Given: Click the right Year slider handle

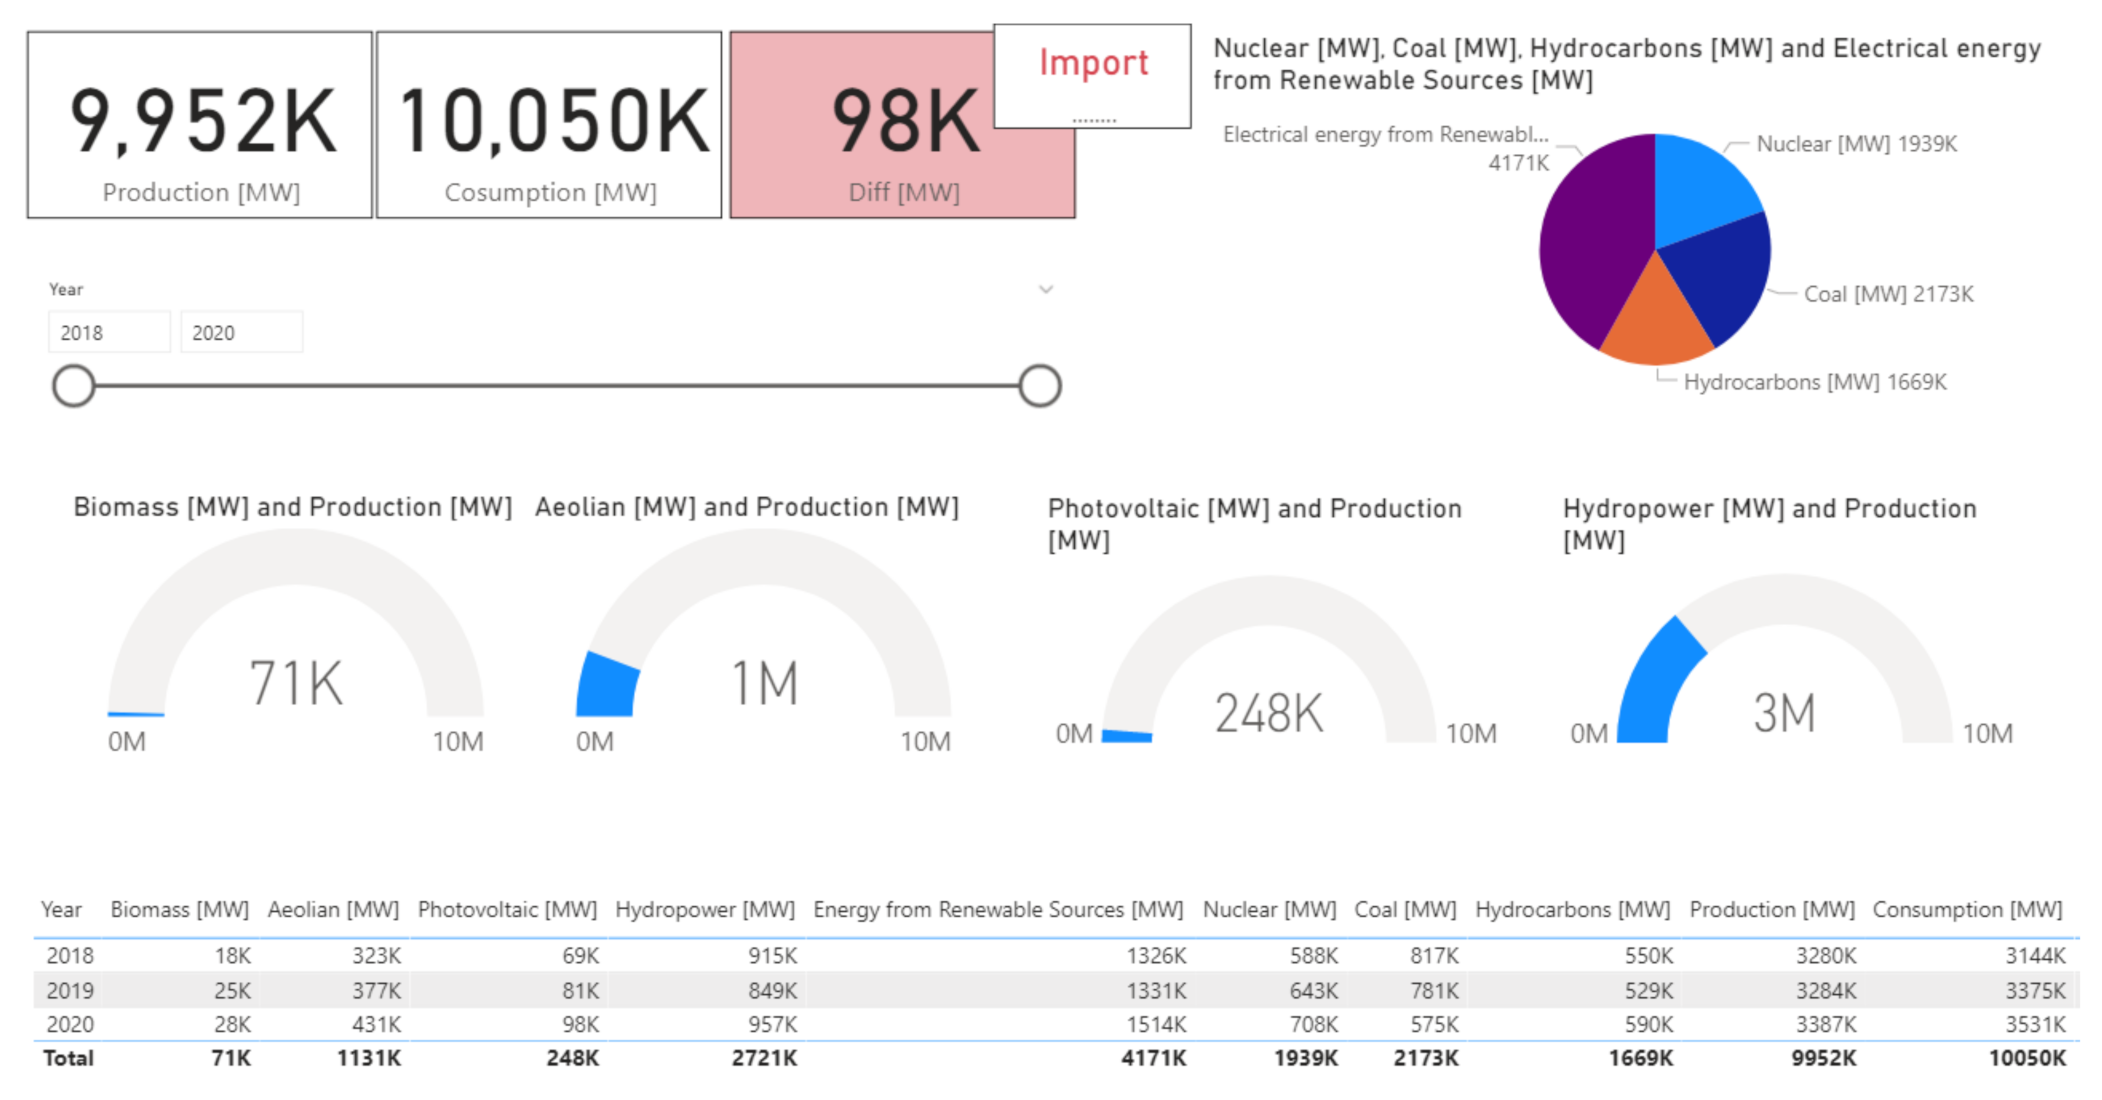Looking at the screenshot, I should [1039, 386].
